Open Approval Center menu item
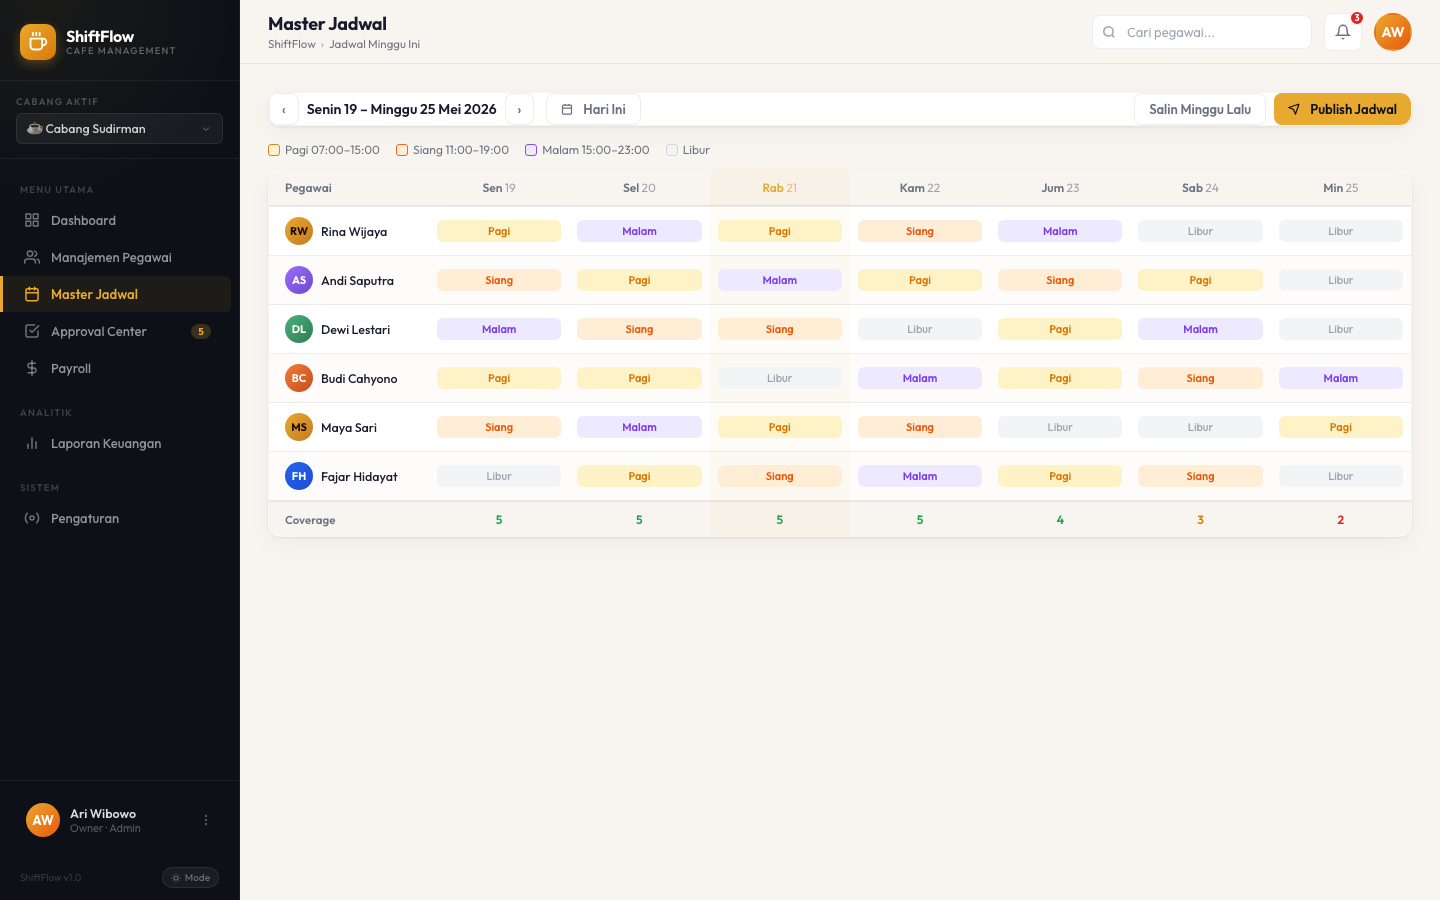1440x900 pixels. click(x=115, y=331)
